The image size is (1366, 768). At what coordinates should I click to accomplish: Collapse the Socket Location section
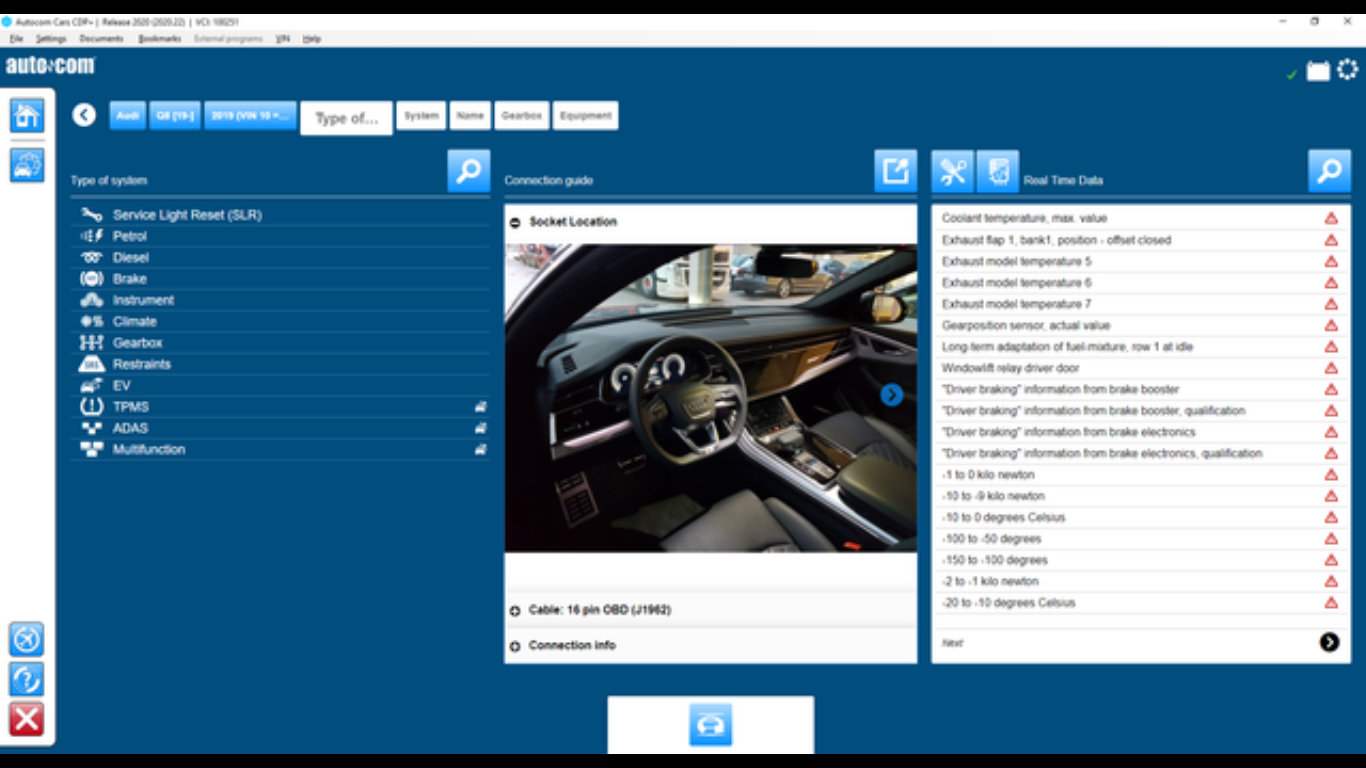pos(515,222)
